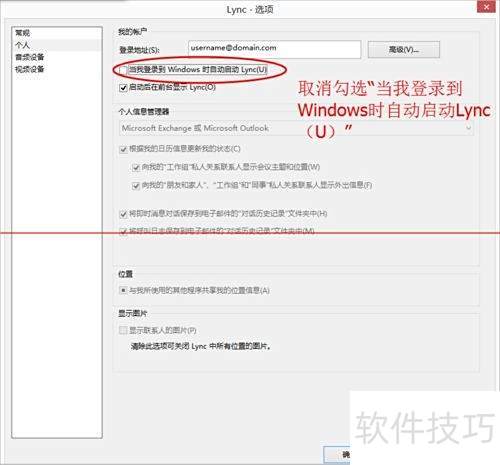Toggle calendar-based status update checkbox (C)

123,149
